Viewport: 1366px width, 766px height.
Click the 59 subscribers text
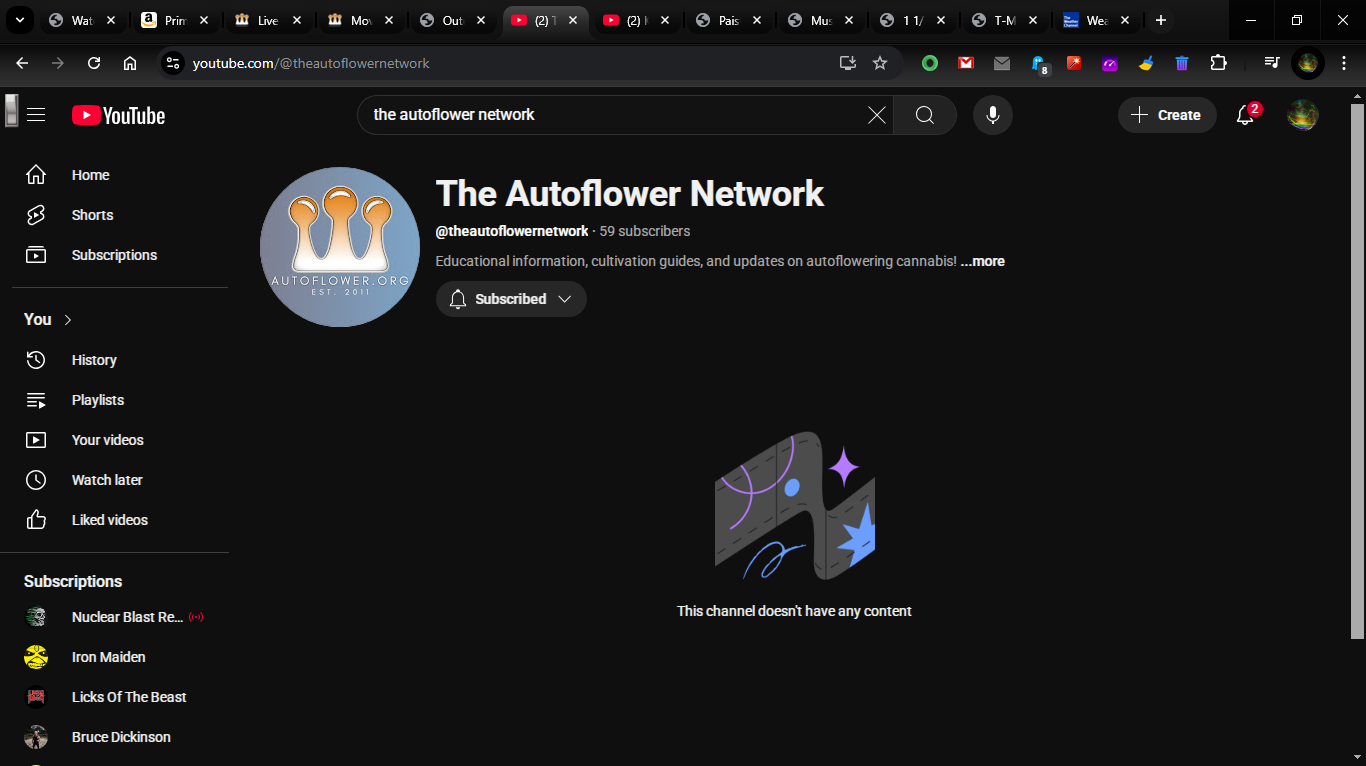click(645, 231)
